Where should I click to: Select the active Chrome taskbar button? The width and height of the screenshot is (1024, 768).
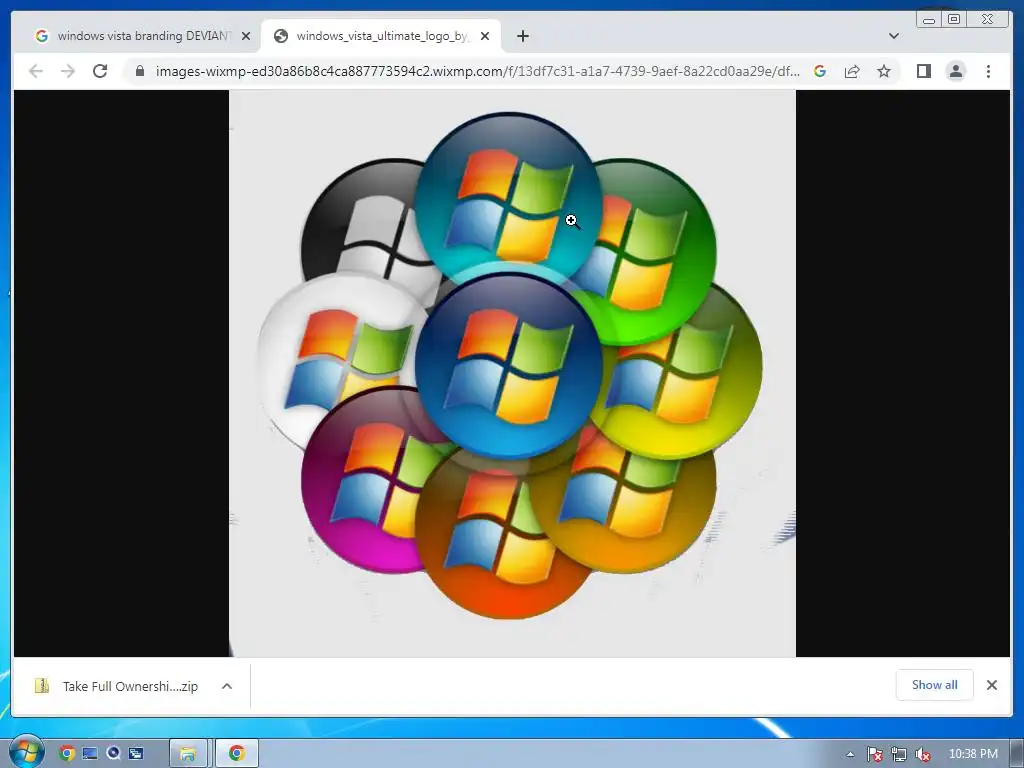click(237, 754)
